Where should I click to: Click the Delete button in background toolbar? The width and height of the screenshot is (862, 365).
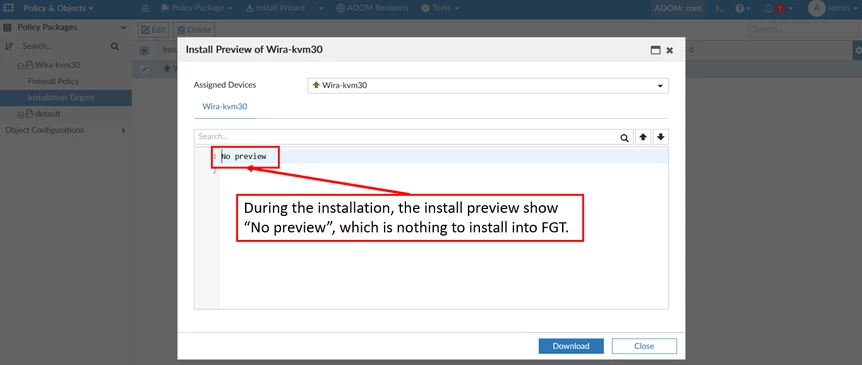[194, 30]
